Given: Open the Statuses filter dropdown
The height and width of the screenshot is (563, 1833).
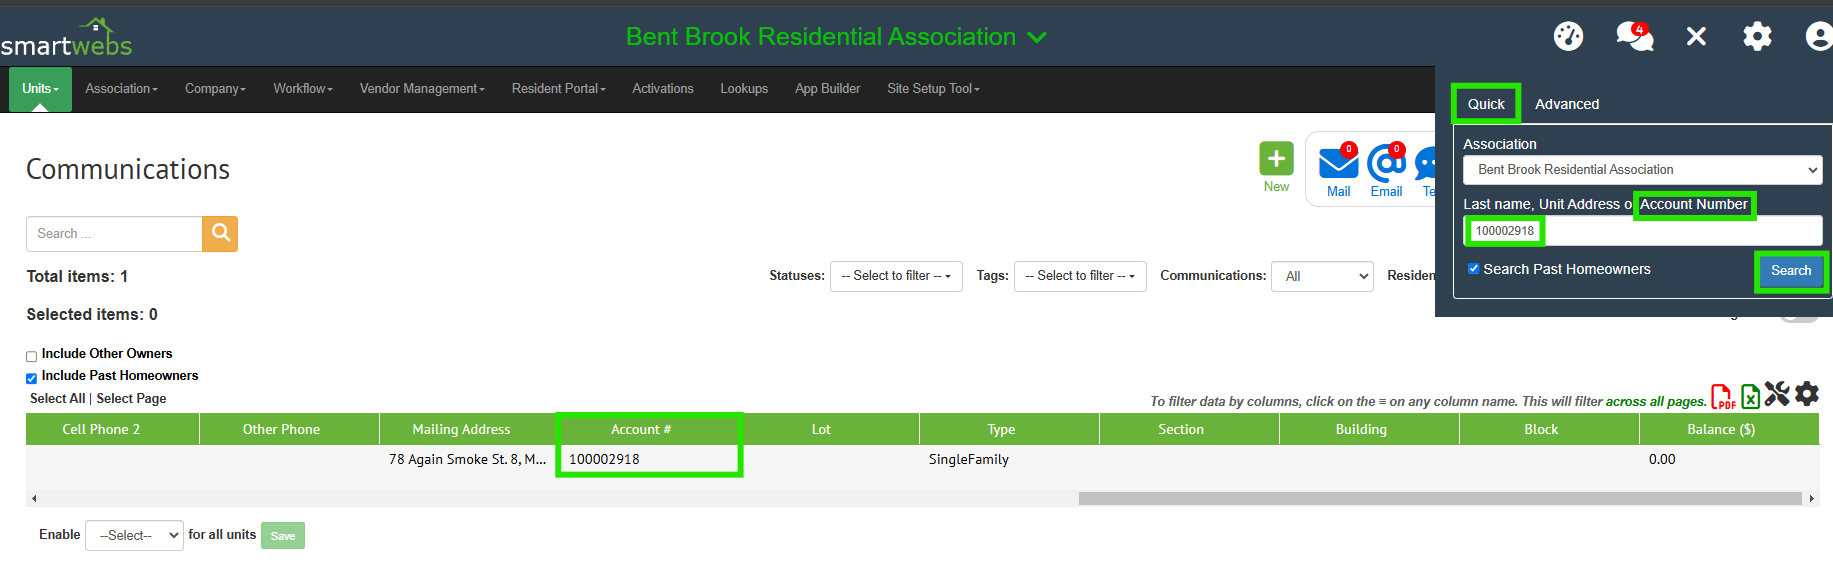Looking at the screenshot, I should tap(896, 276).
